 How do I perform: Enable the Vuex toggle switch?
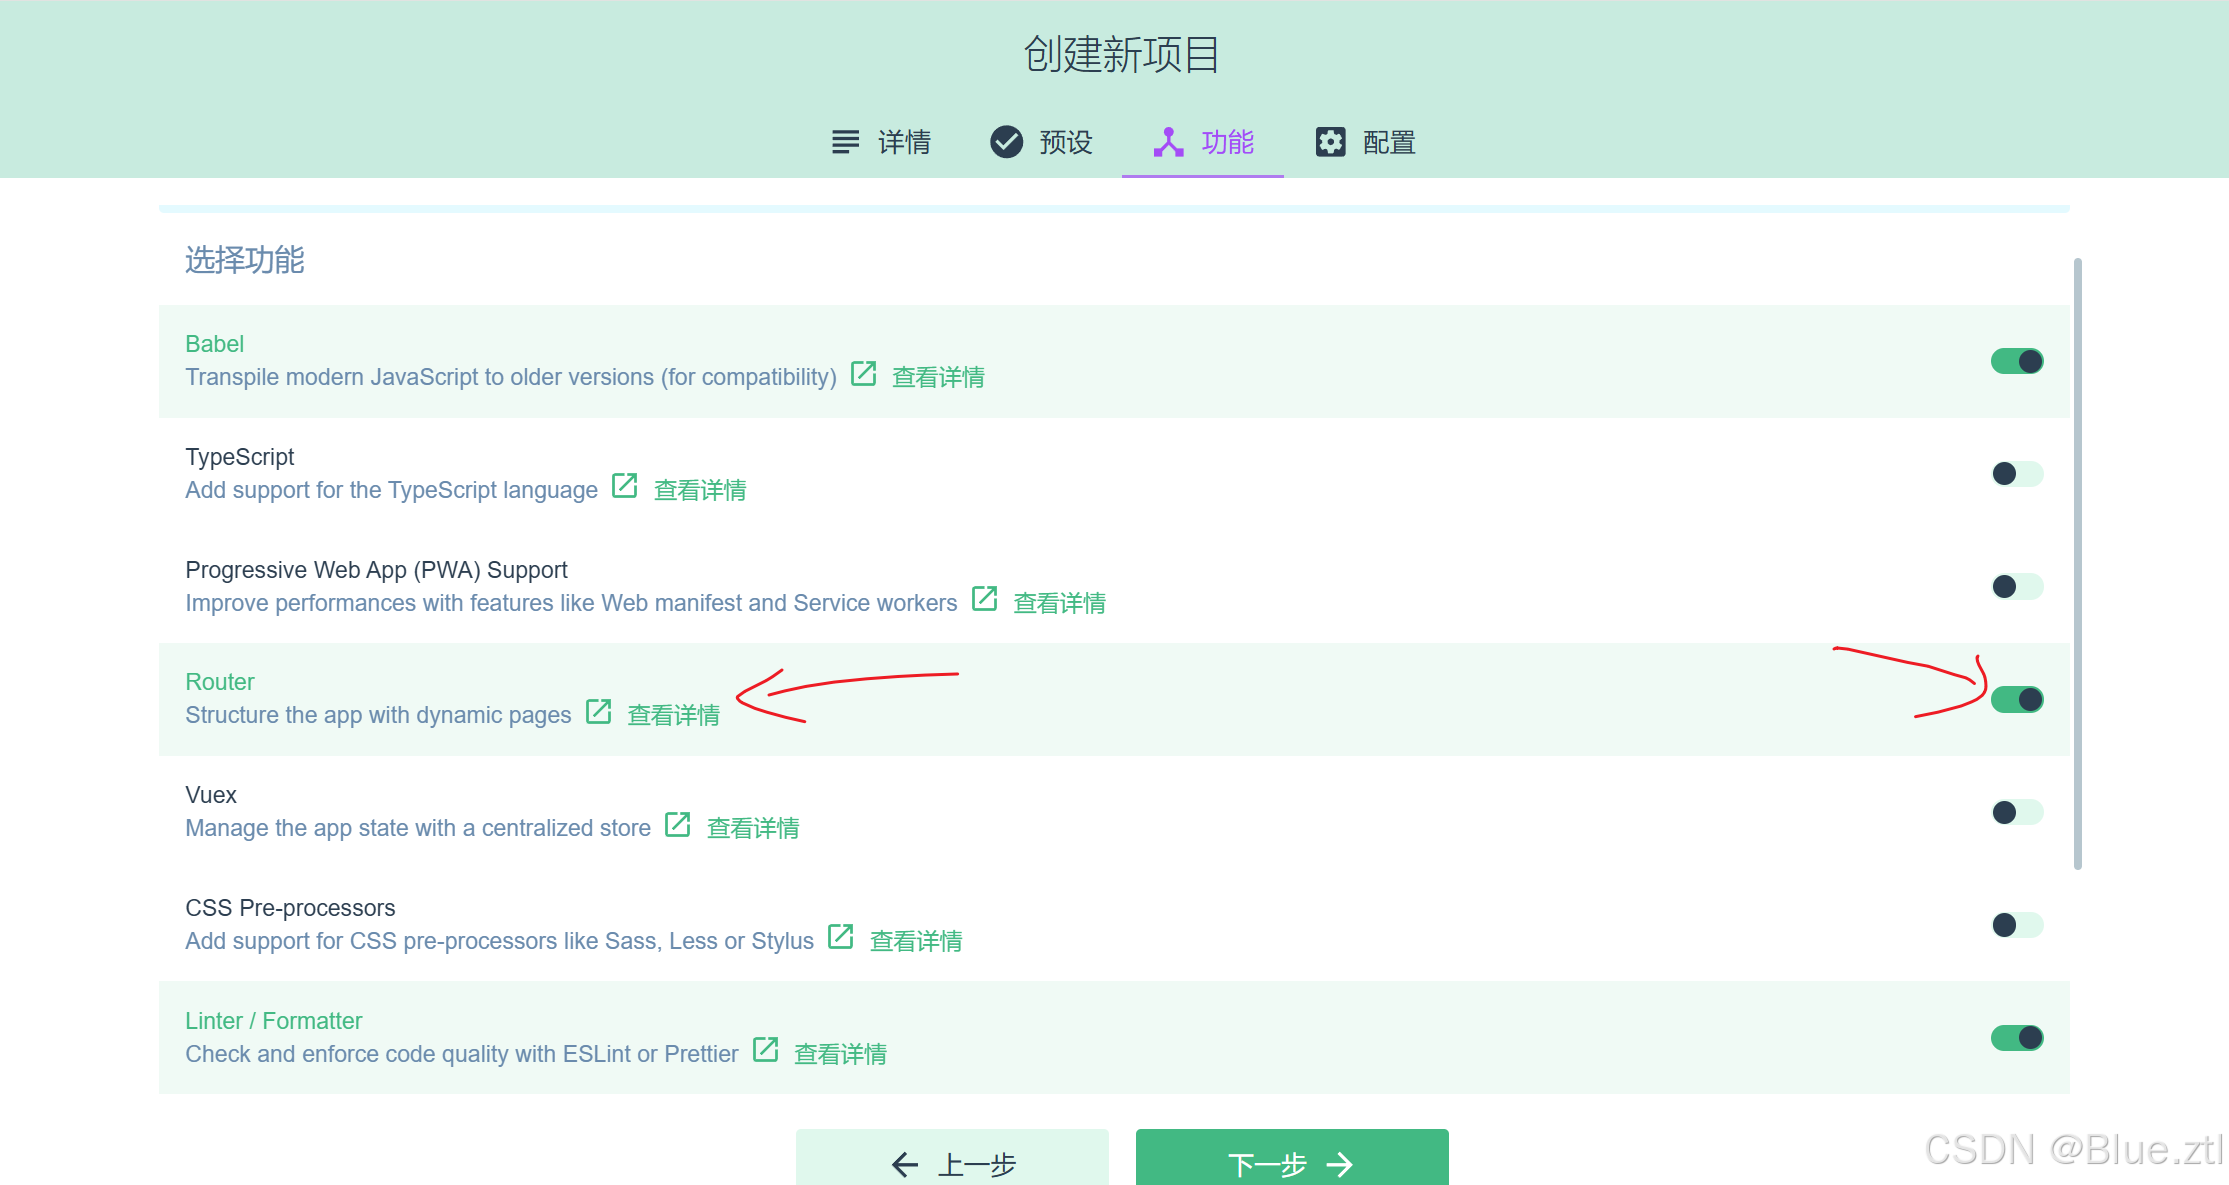(2016, 812)
